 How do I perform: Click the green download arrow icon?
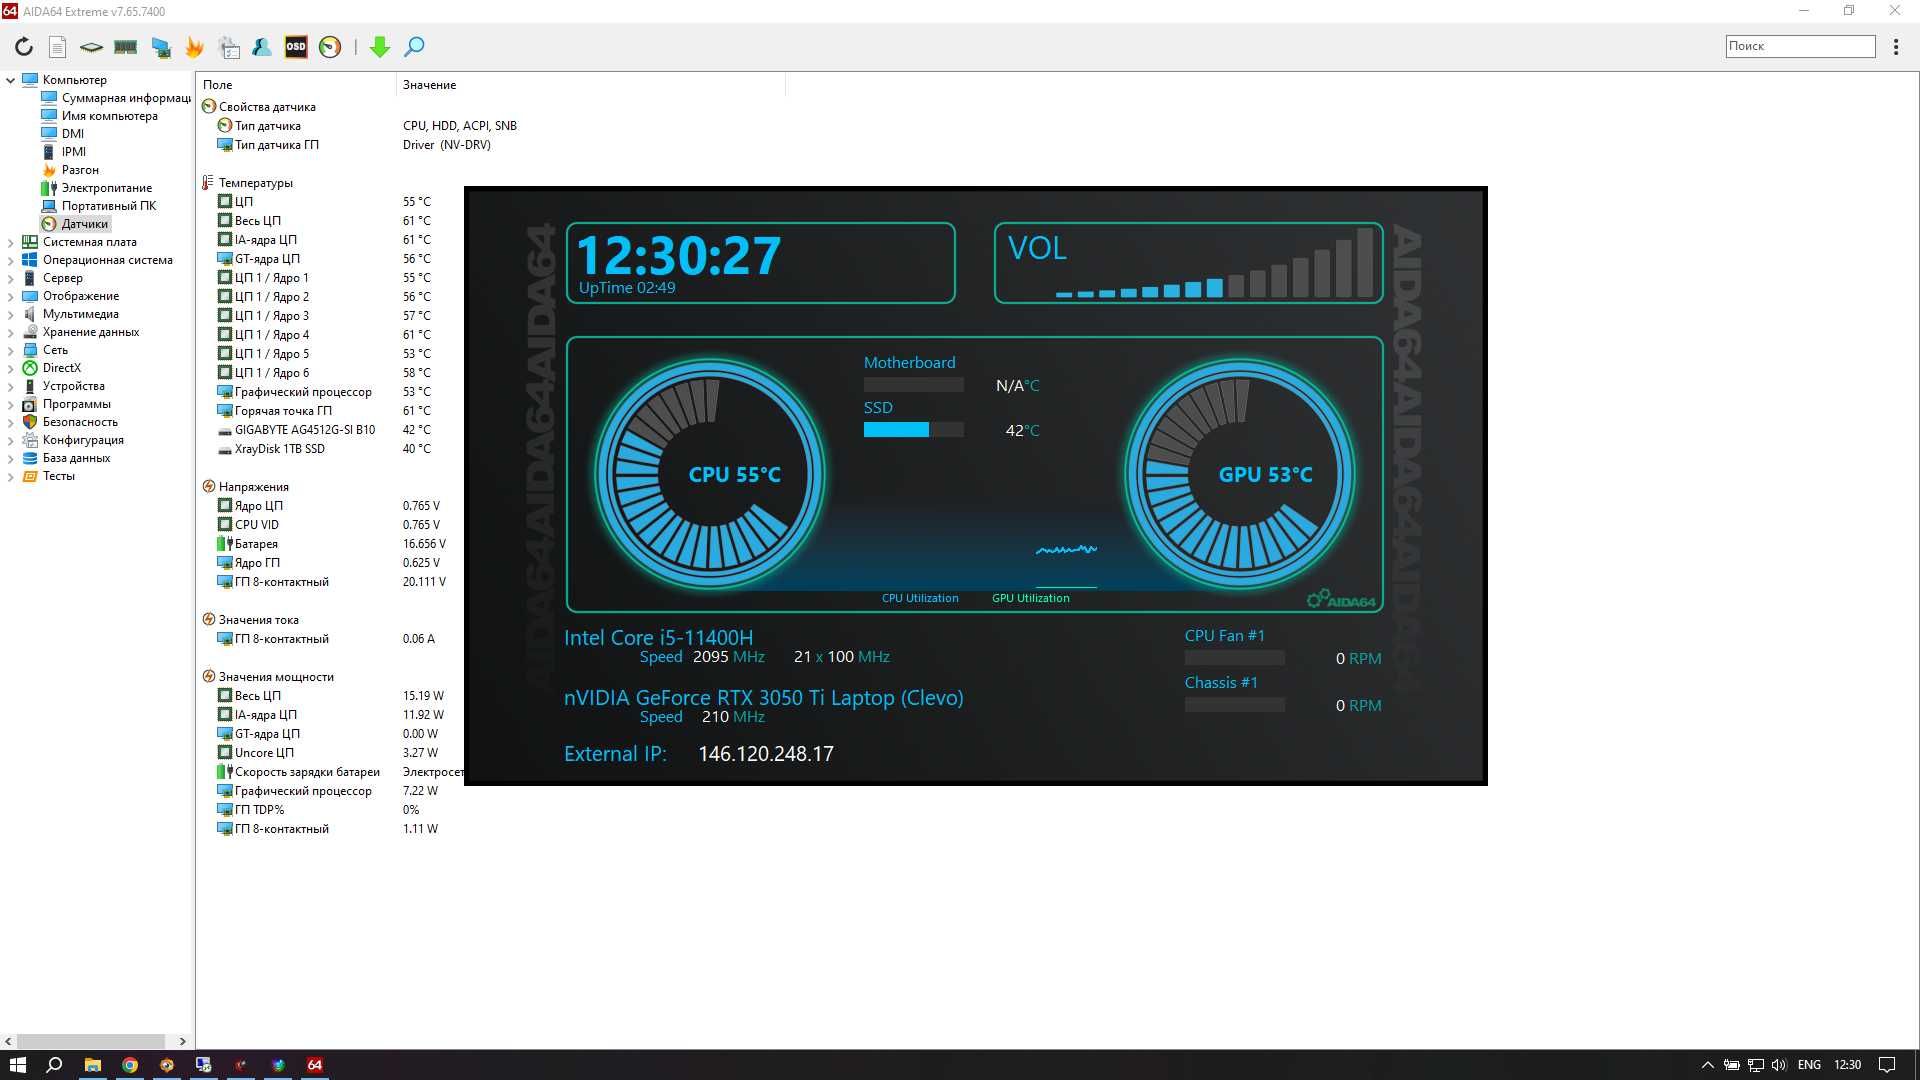tap(380, 46)
